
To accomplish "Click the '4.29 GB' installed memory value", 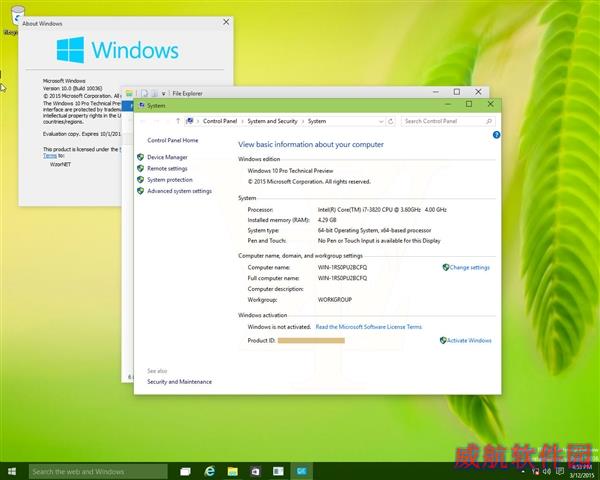I will tap(327, 220).
